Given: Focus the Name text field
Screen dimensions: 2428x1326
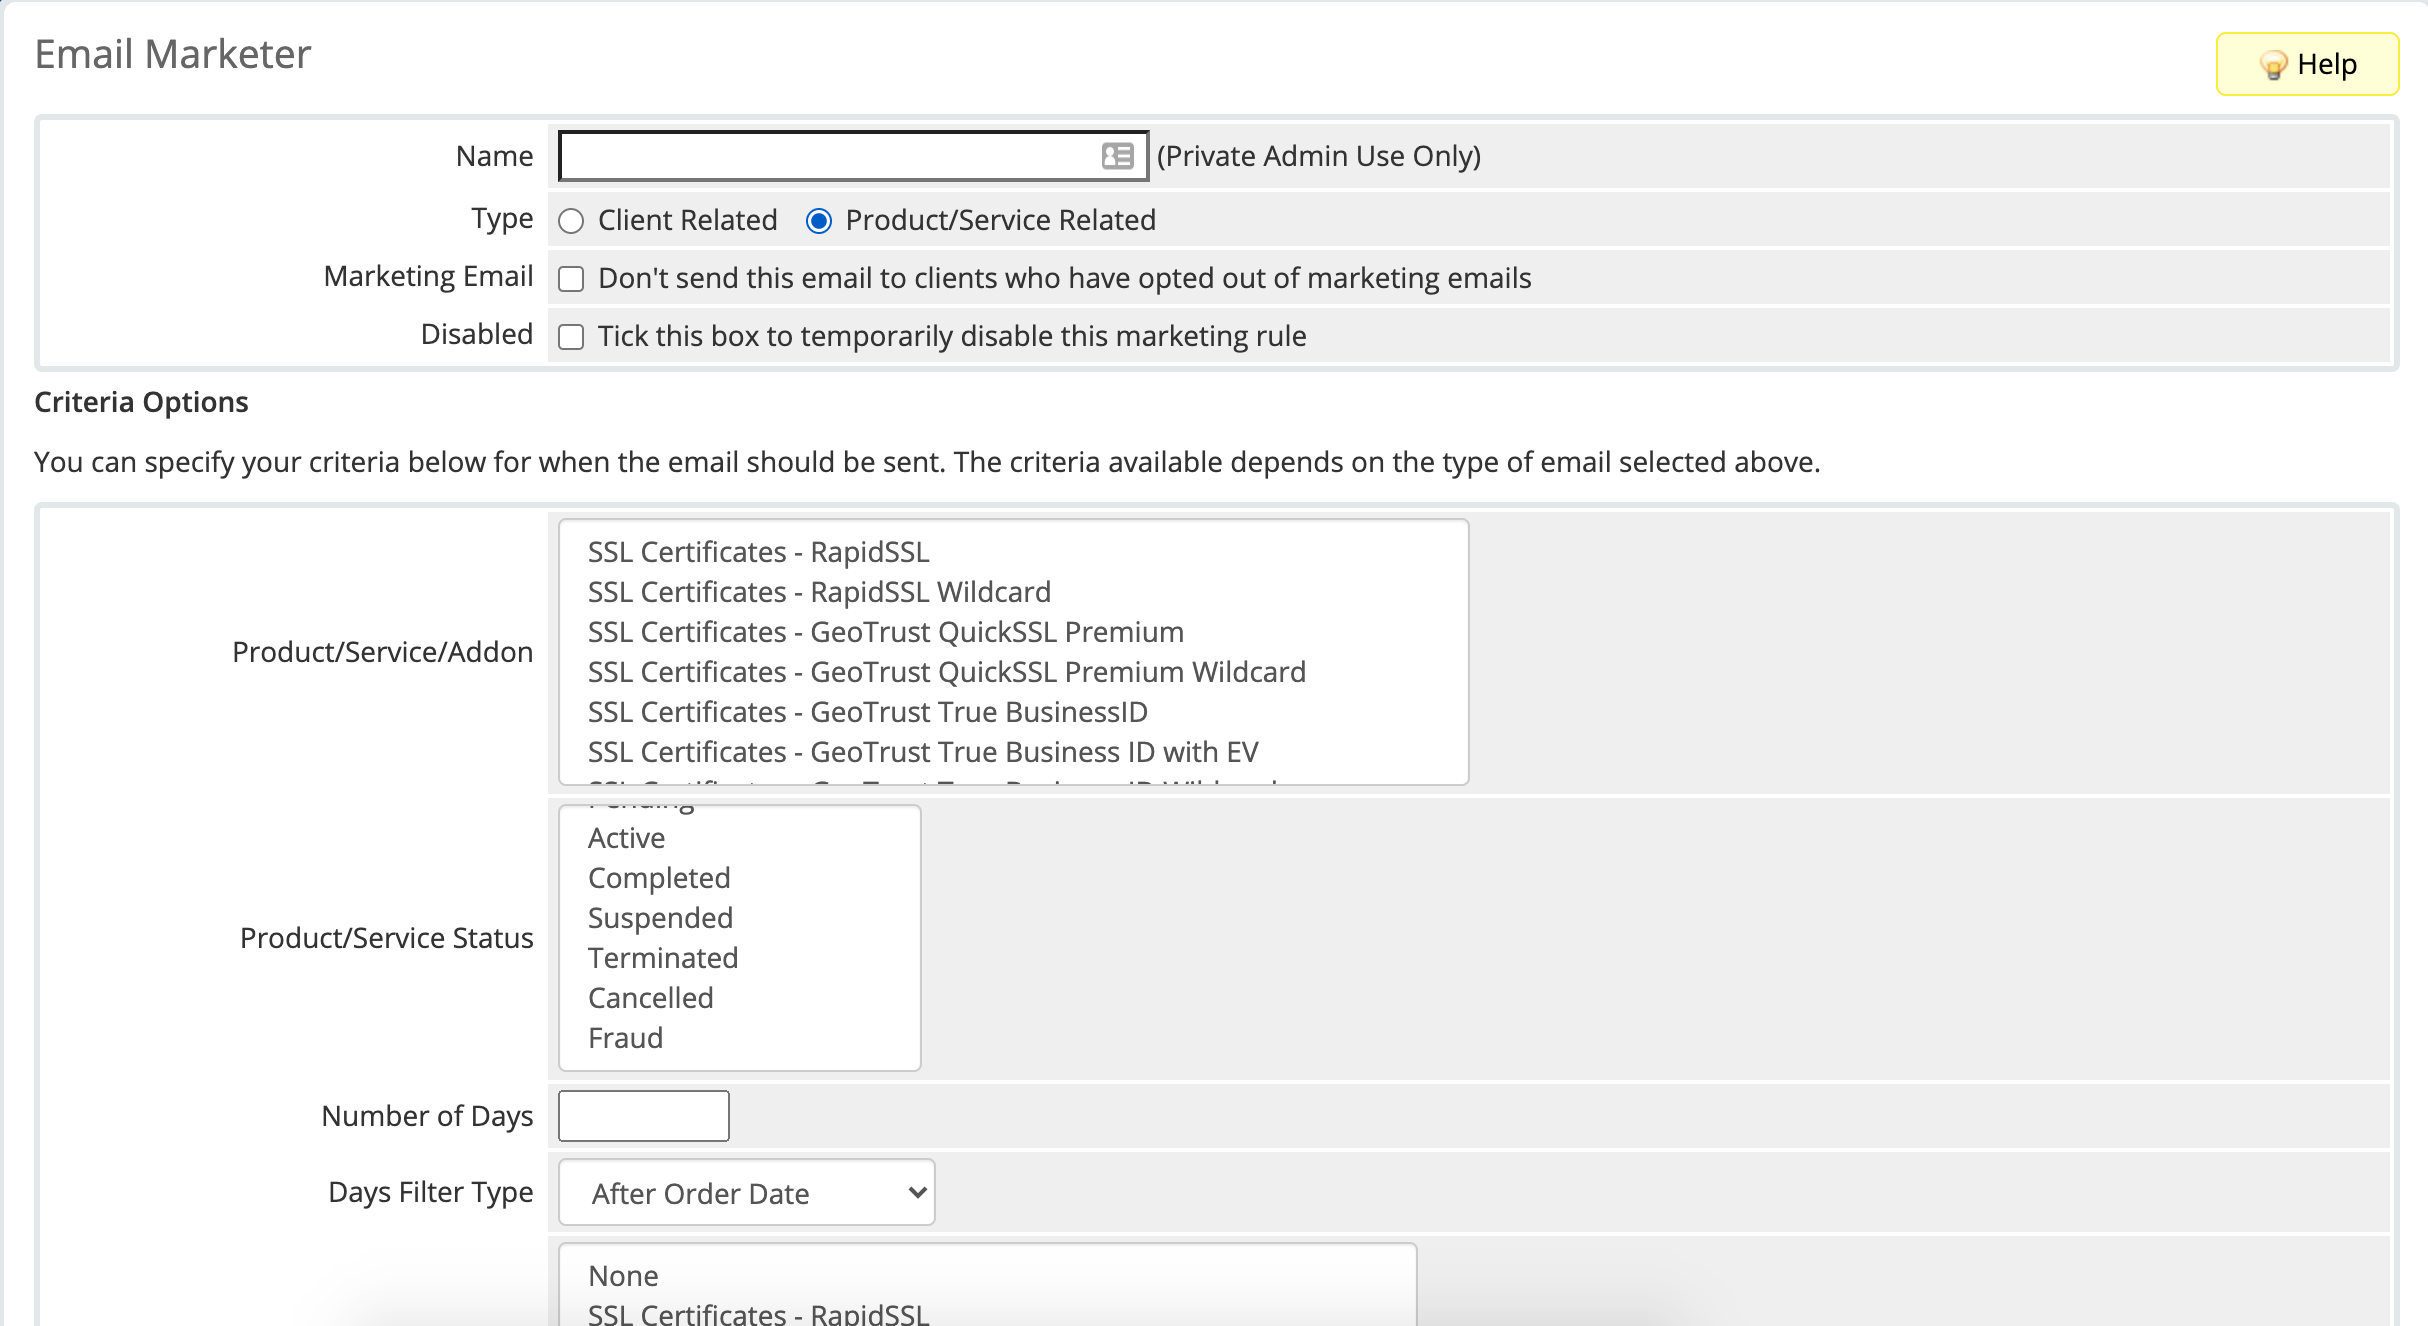Looking at the screenshot, I should (x=853, y=156).
